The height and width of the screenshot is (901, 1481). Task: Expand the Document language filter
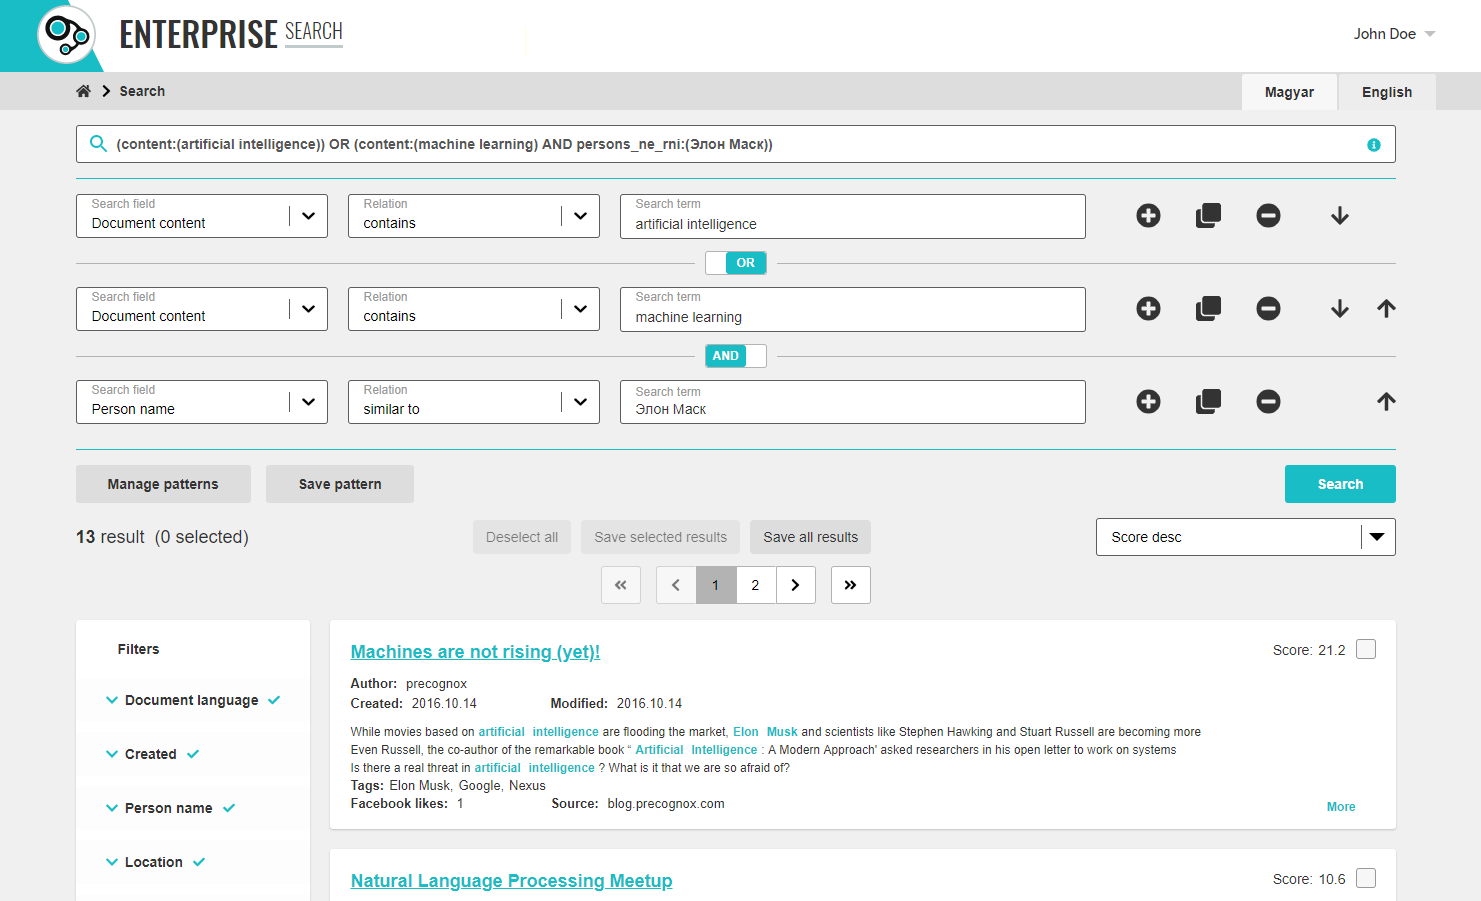191,700
